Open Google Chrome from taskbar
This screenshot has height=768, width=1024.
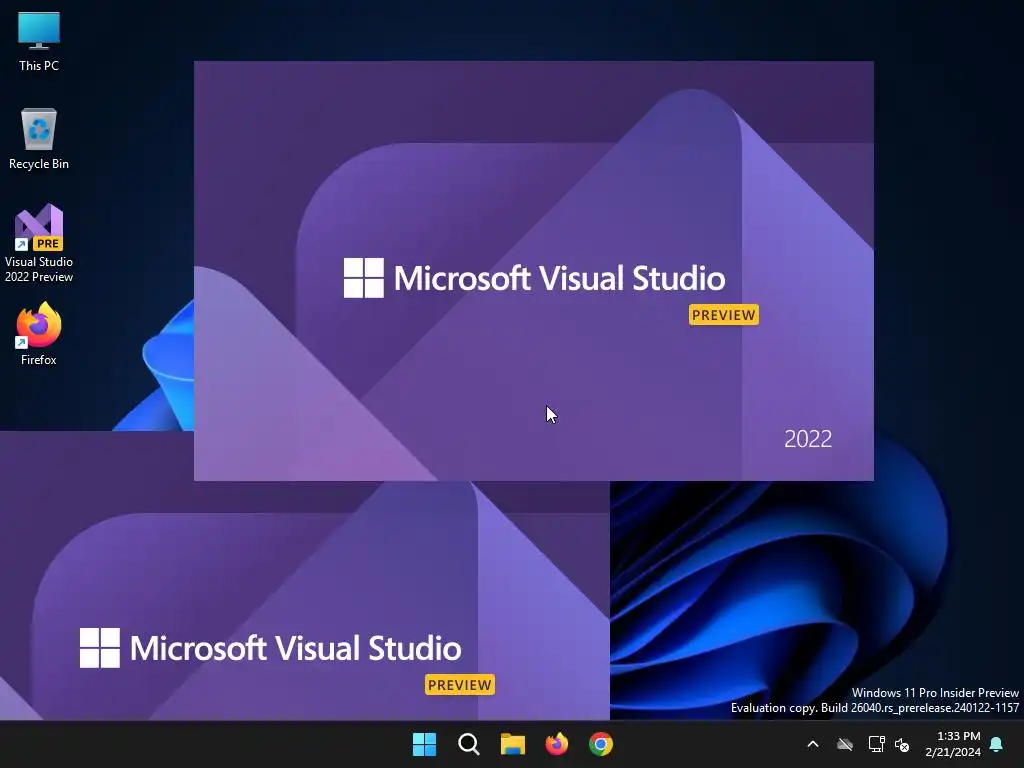[x=601, y=744]
